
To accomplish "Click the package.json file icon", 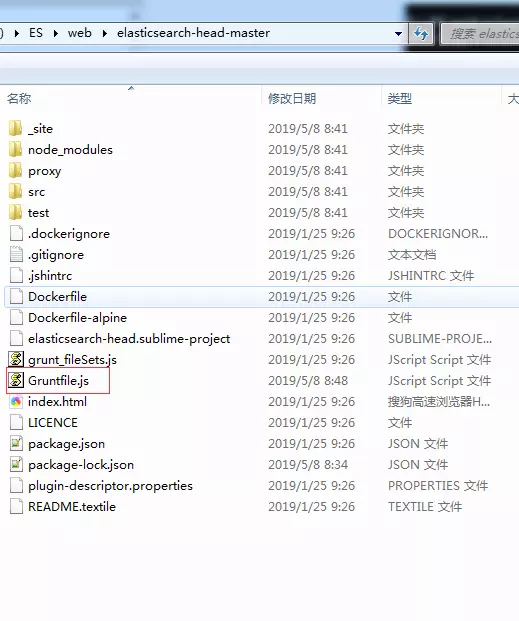I will coord(16,444).
